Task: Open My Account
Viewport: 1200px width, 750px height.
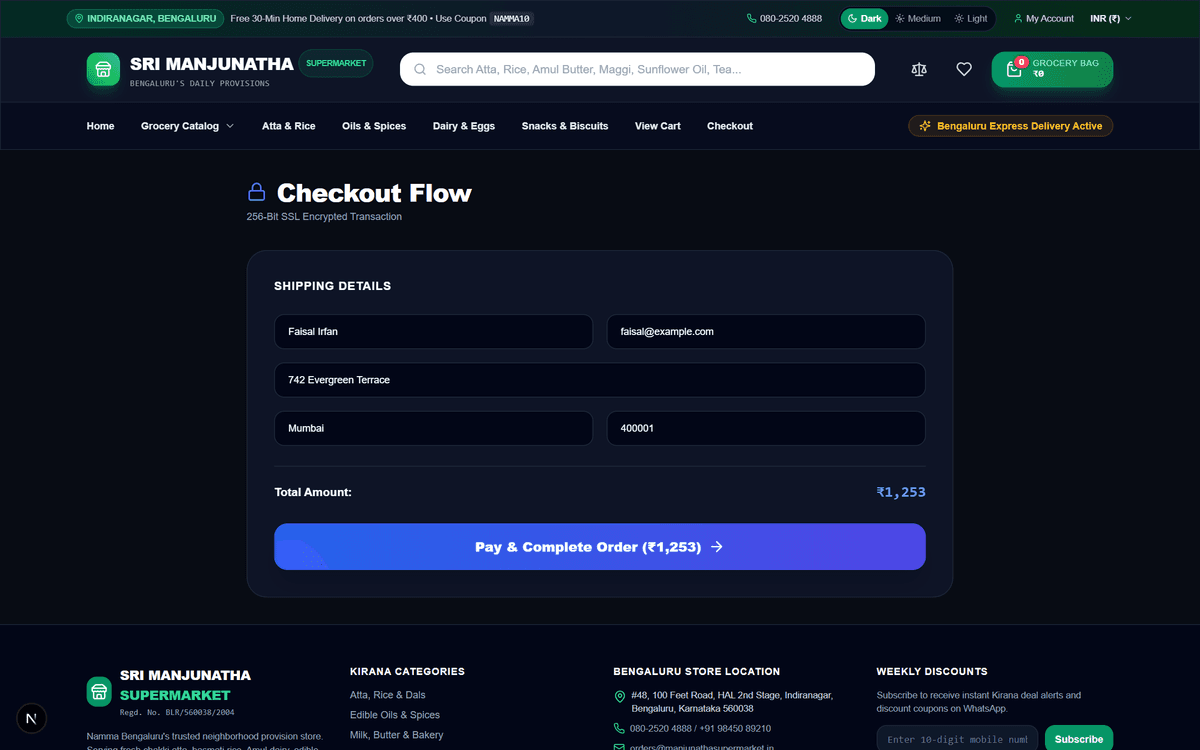Action: tap(1044, 18)
